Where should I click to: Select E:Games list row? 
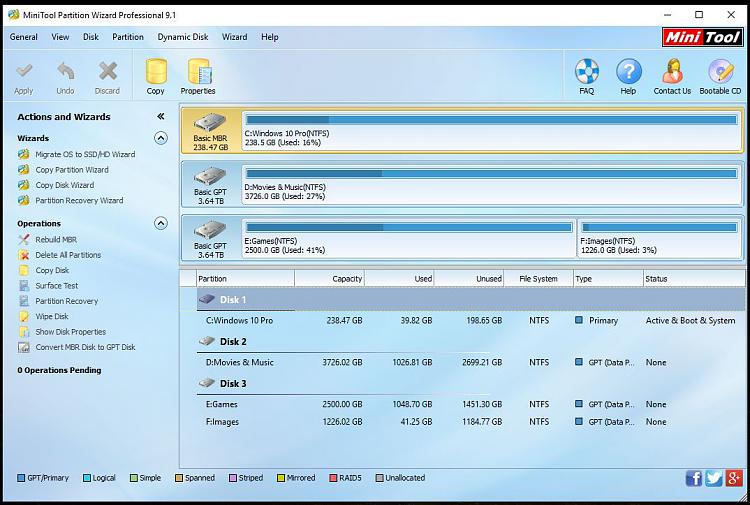click(x=471, y=404)
